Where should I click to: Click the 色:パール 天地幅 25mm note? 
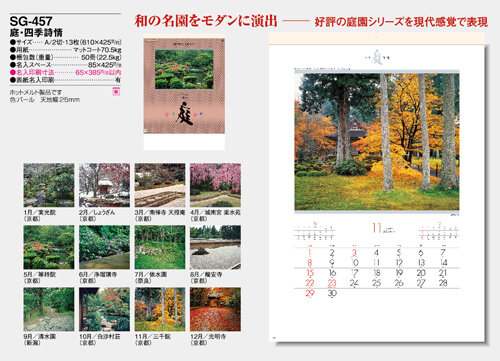pyautogui.click(x=45, y=100)
